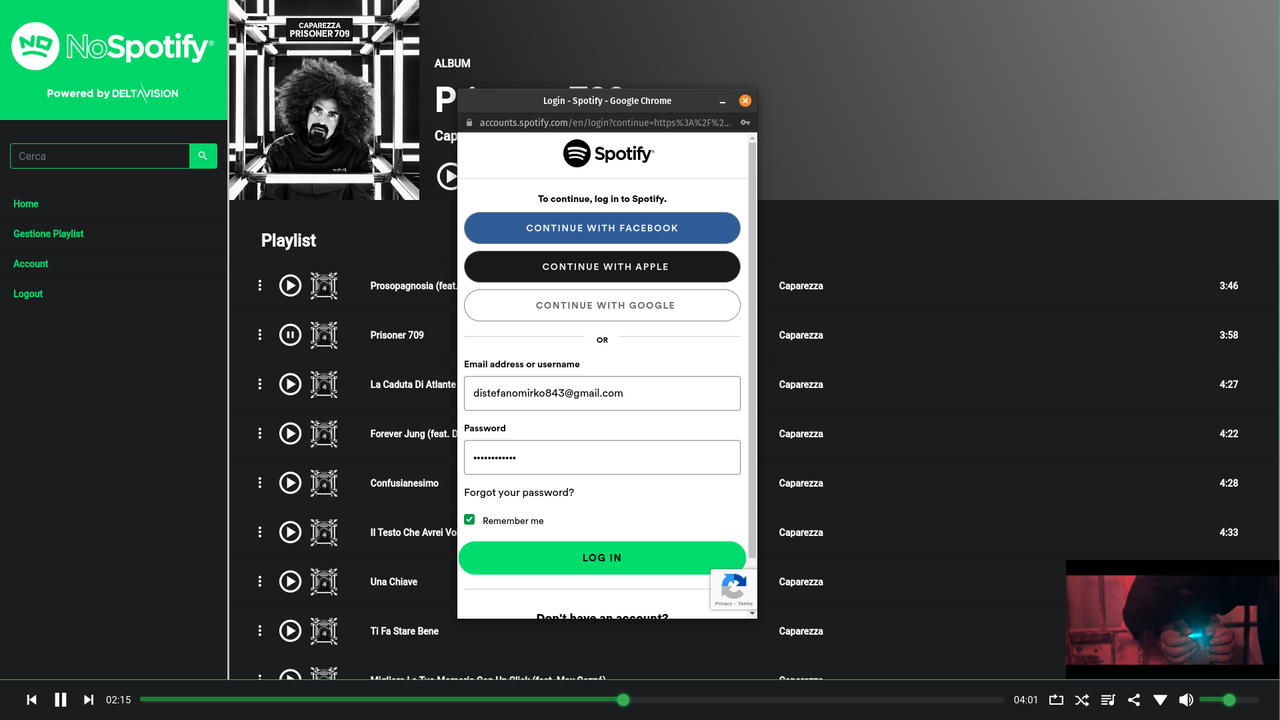Click the Confusianesimo track cover thumbnail
Screen dimensions: 1280x720
pos(324,482)
